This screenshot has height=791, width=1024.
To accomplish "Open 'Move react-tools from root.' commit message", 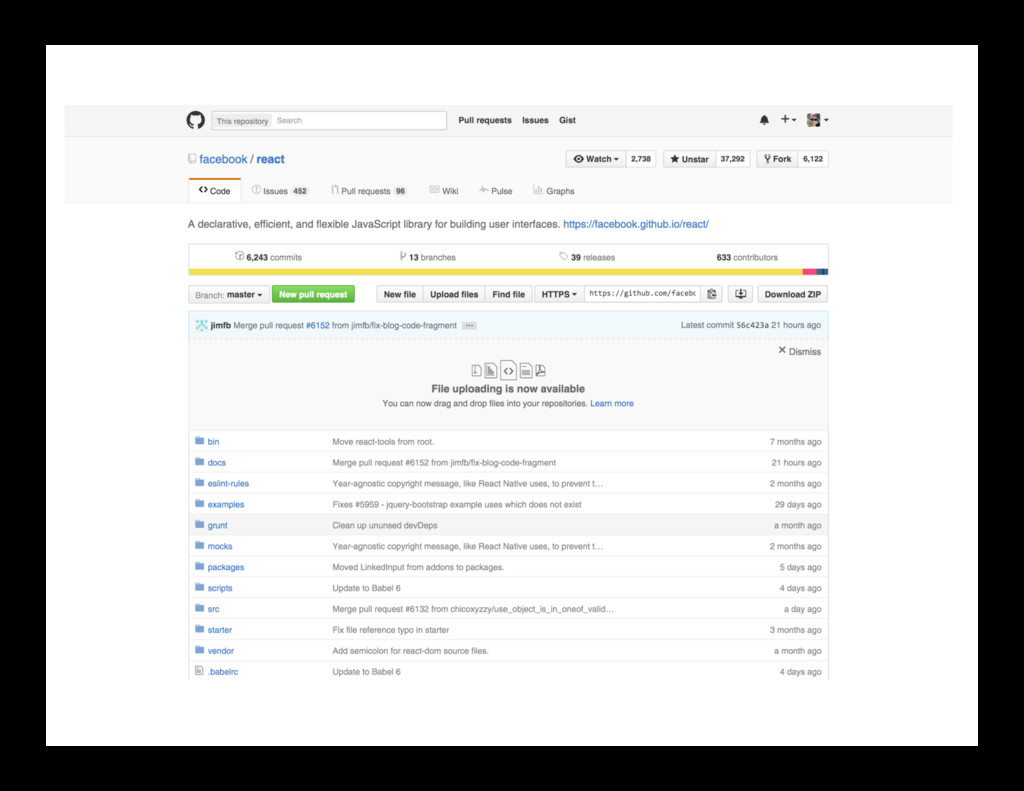I will click(383, 442).
